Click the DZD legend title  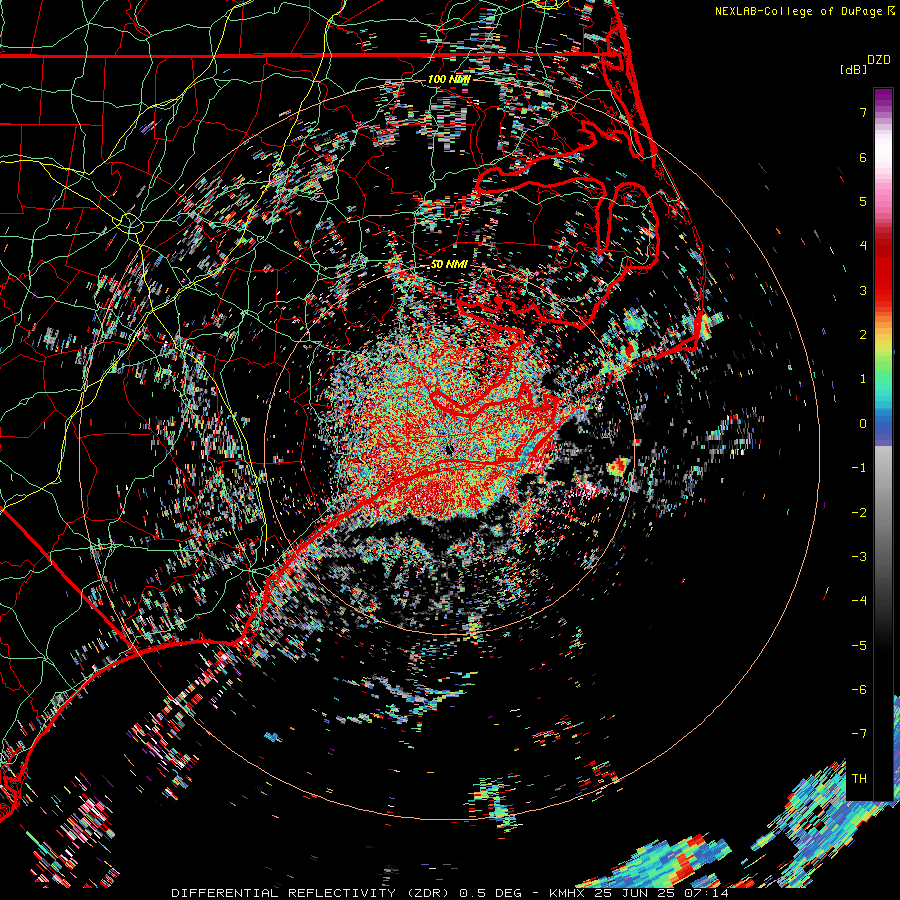coord(879,60)
